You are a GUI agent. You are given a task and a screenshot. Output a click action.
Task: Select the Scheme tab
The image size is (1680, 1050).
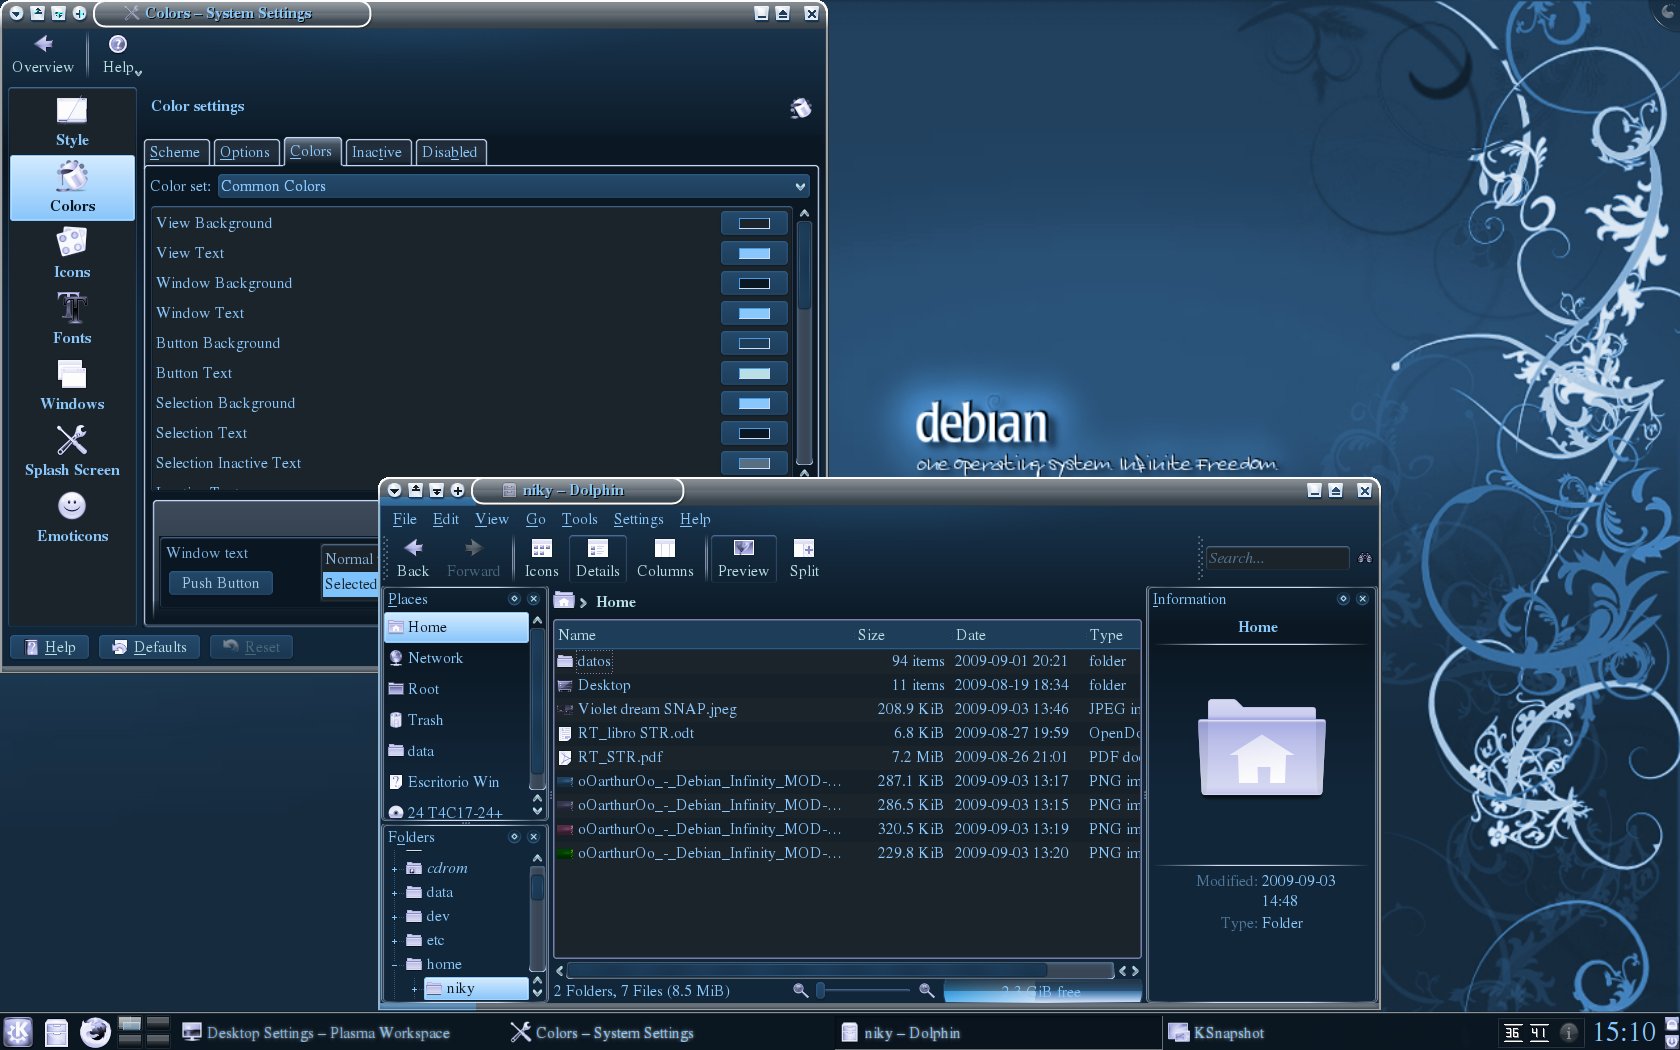pos(175,152)
